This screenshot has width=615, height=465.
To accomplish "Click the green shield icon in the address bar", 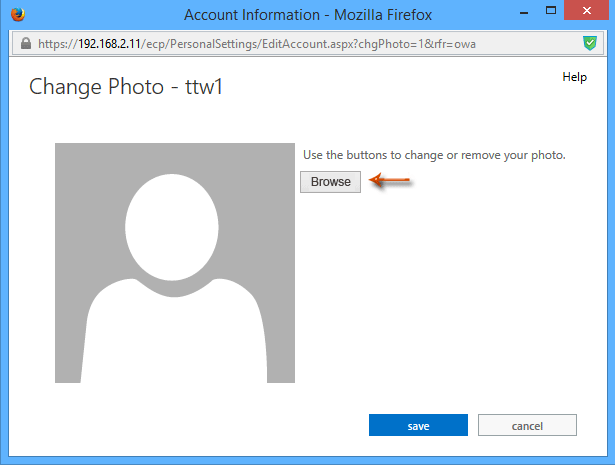I will click(x=590, y=45).
